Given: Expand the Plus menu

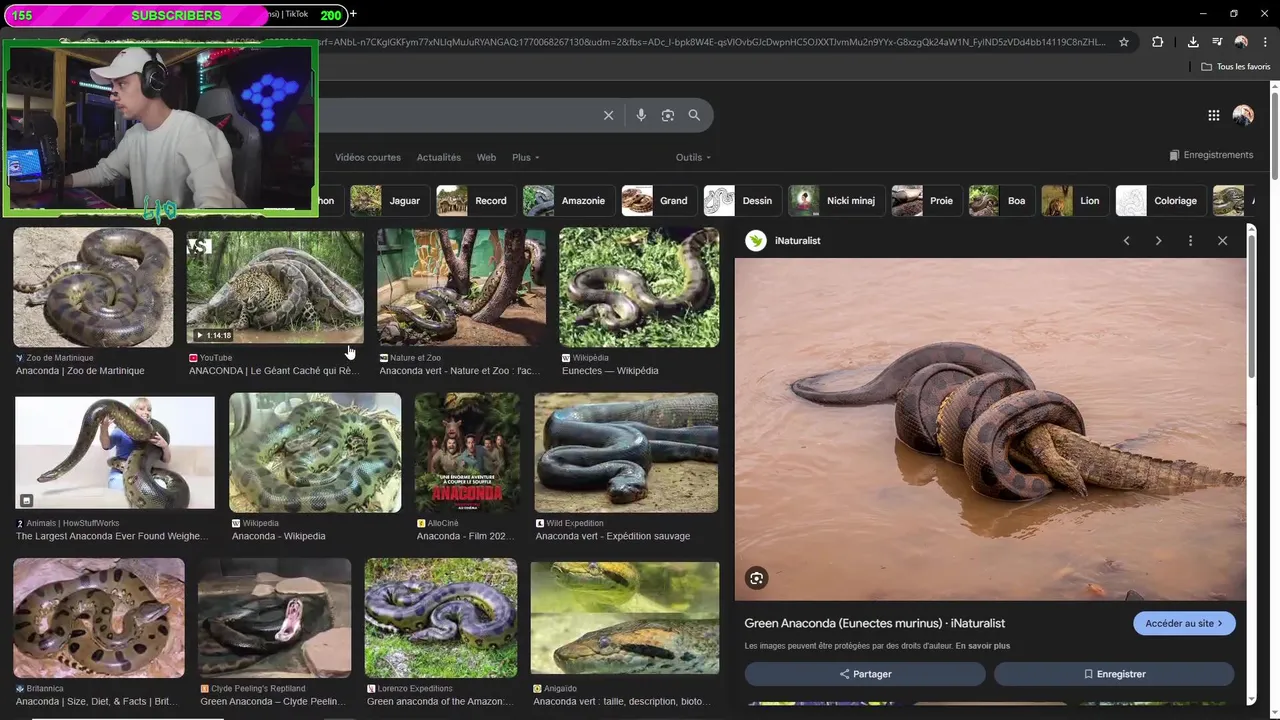Looking at the screenshot, I should point(526,157).
